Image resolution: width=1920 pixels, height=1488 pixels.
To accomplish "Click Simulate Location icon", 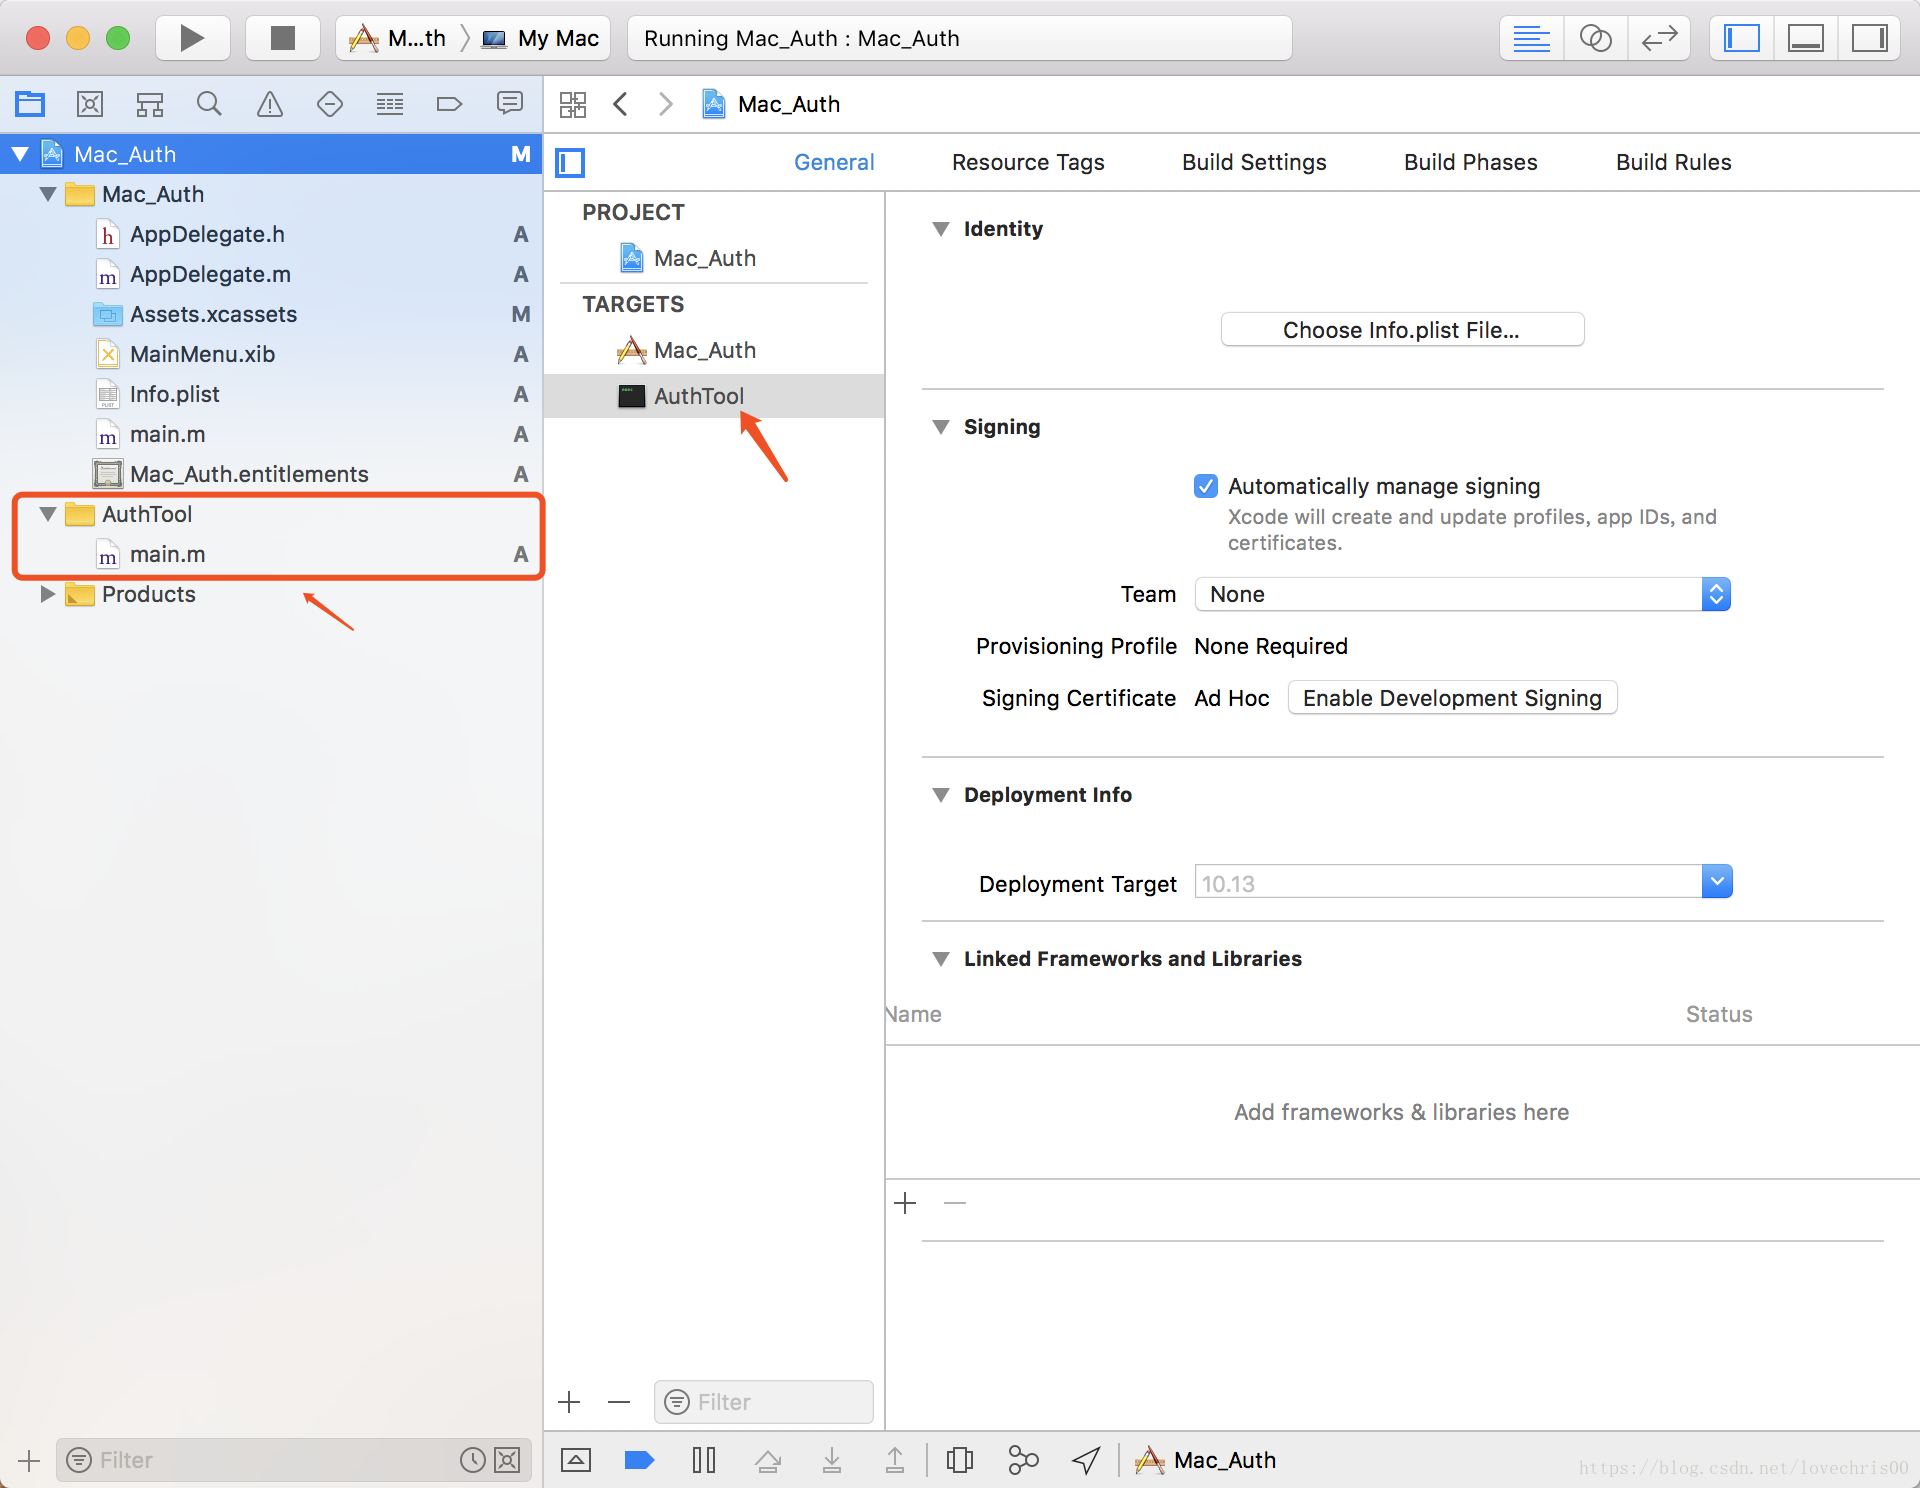I will pos(1086,1460).
